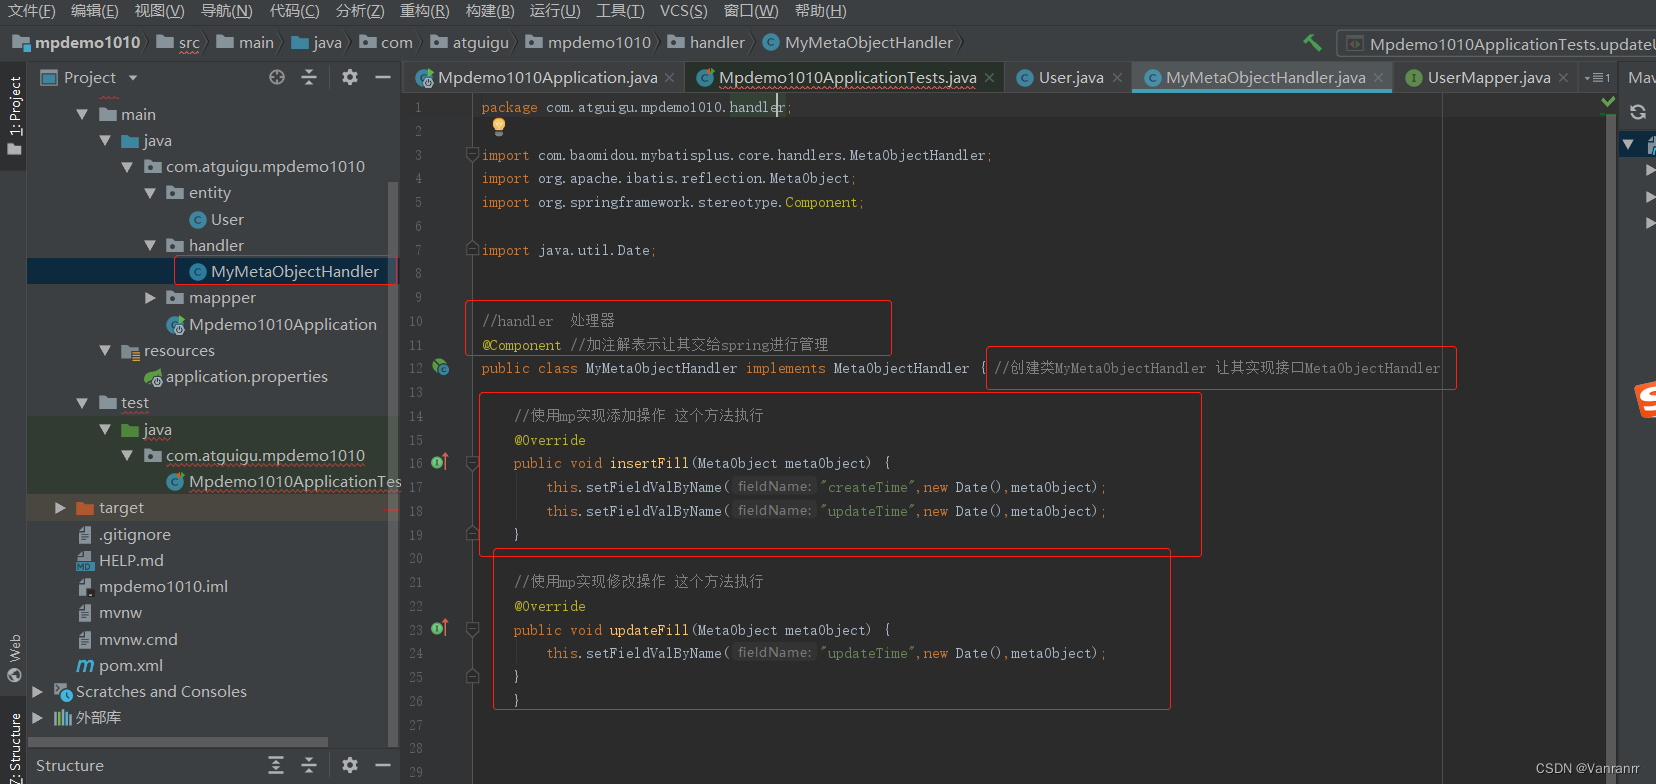The height and width of the screenshot is (784, 1656).
Task: Expand Scratches and Consoles
Action: pyautogui.click(x=37, y=691)
